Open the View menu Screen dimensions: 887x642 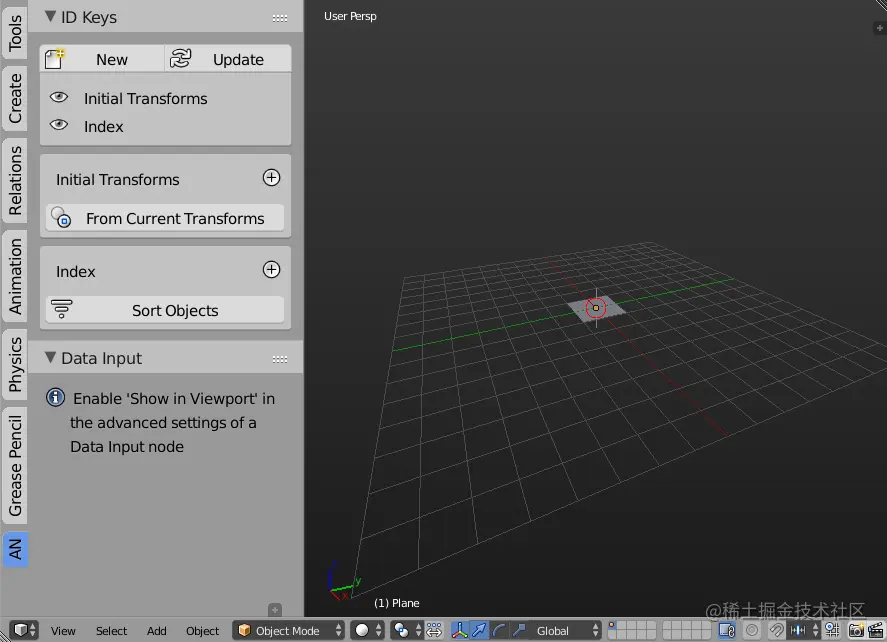point(63,630)
